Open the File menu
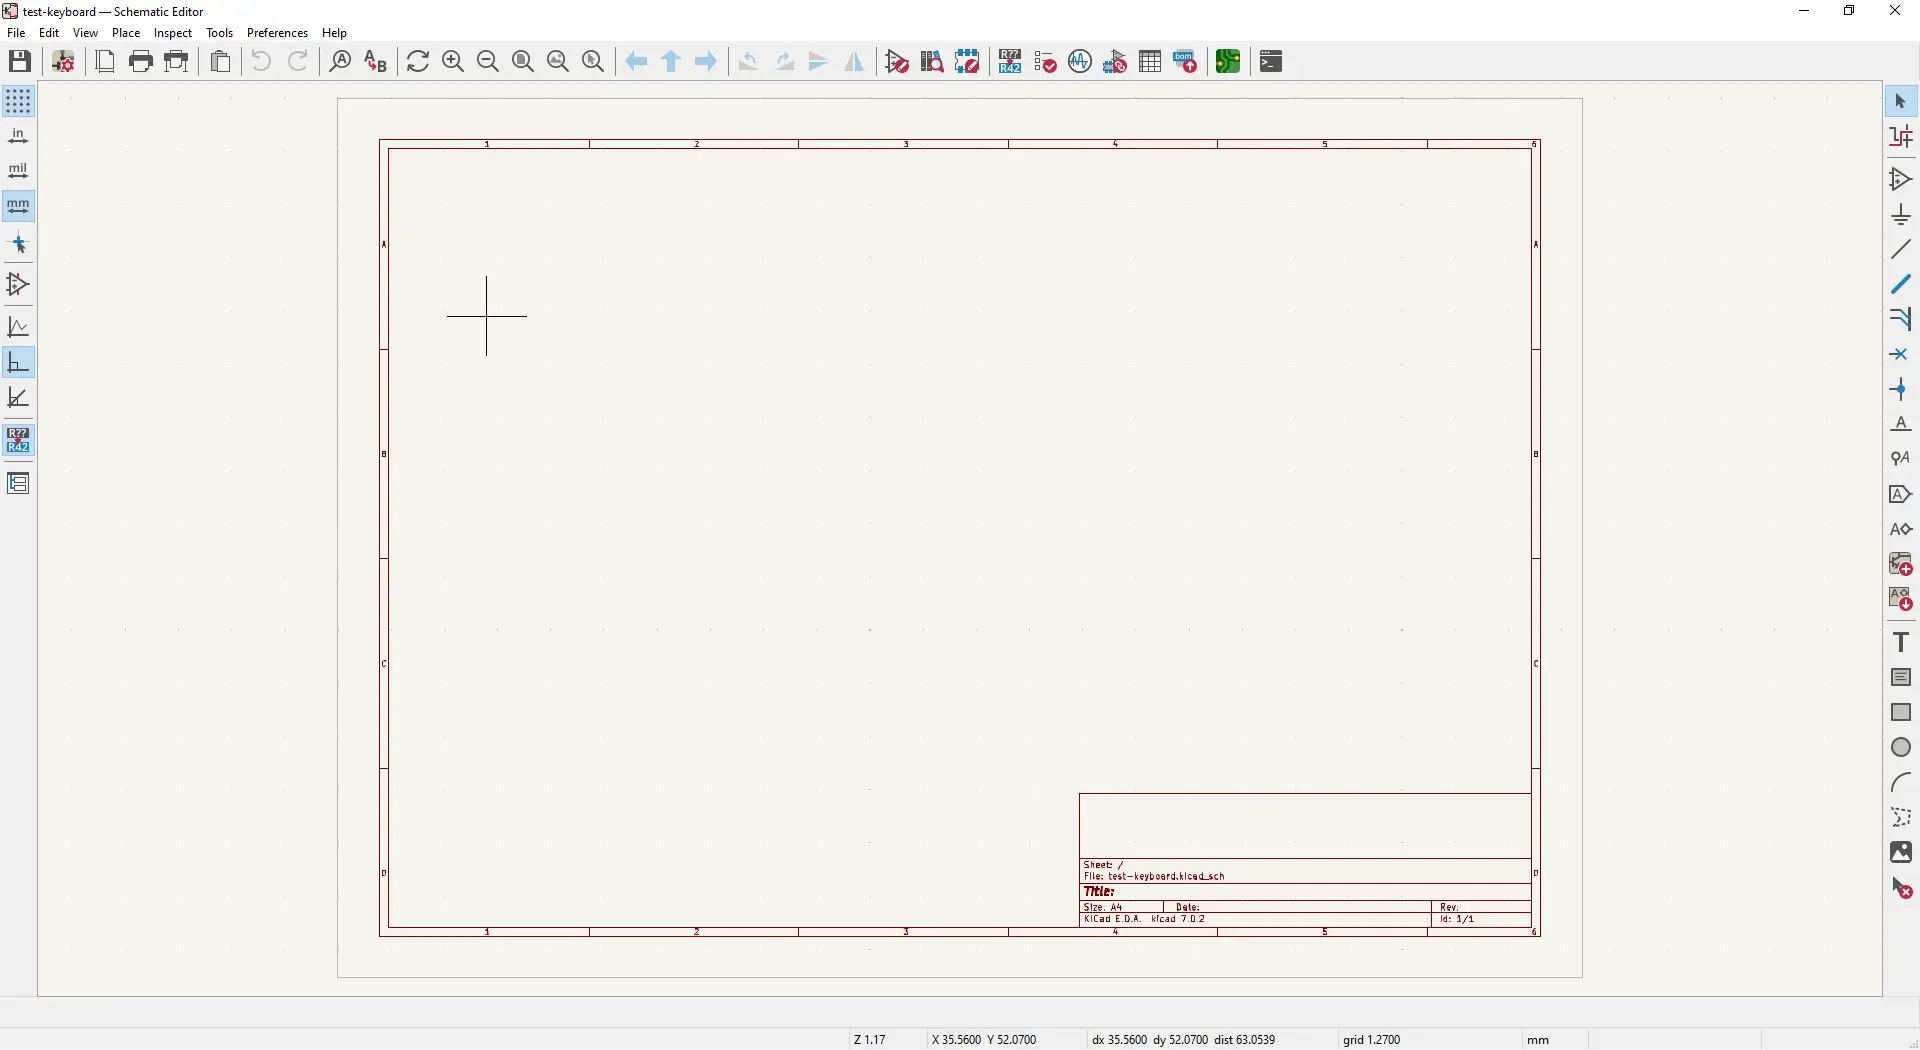The height and width of the screenshot is (1050, 1920). 17,33
